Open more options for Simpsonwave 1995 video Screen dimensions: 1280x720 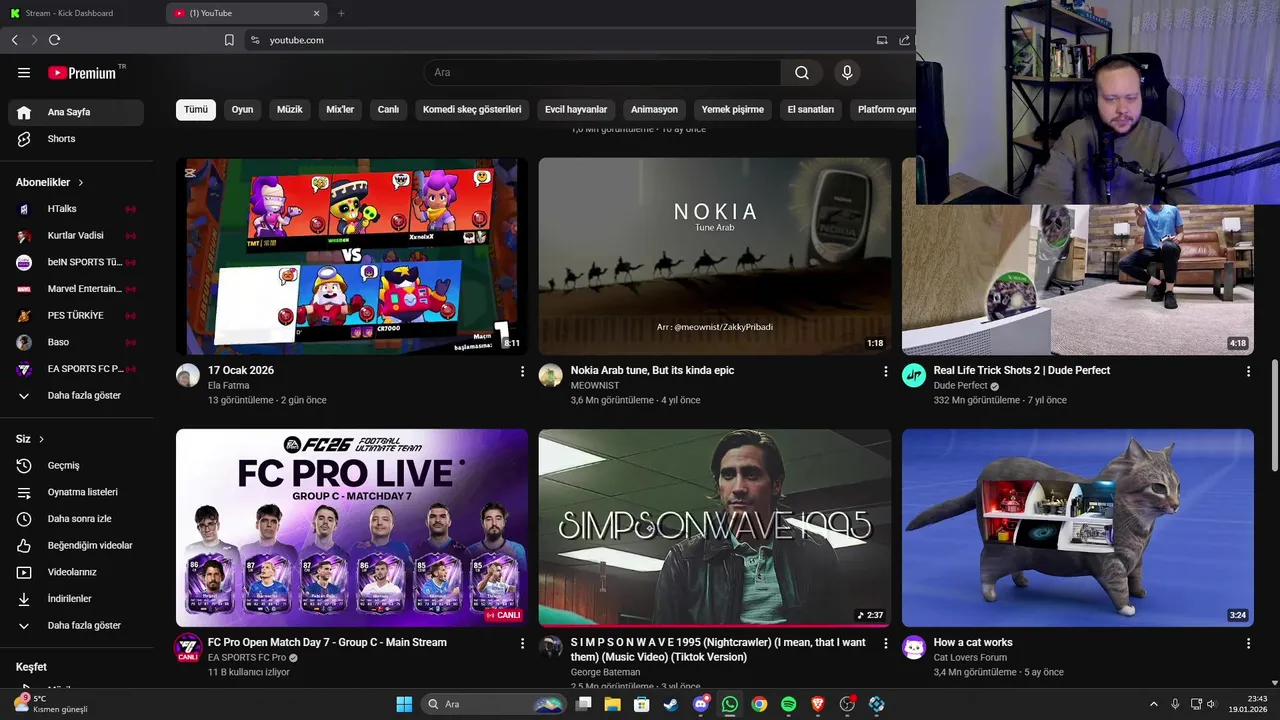coord(885,644)
